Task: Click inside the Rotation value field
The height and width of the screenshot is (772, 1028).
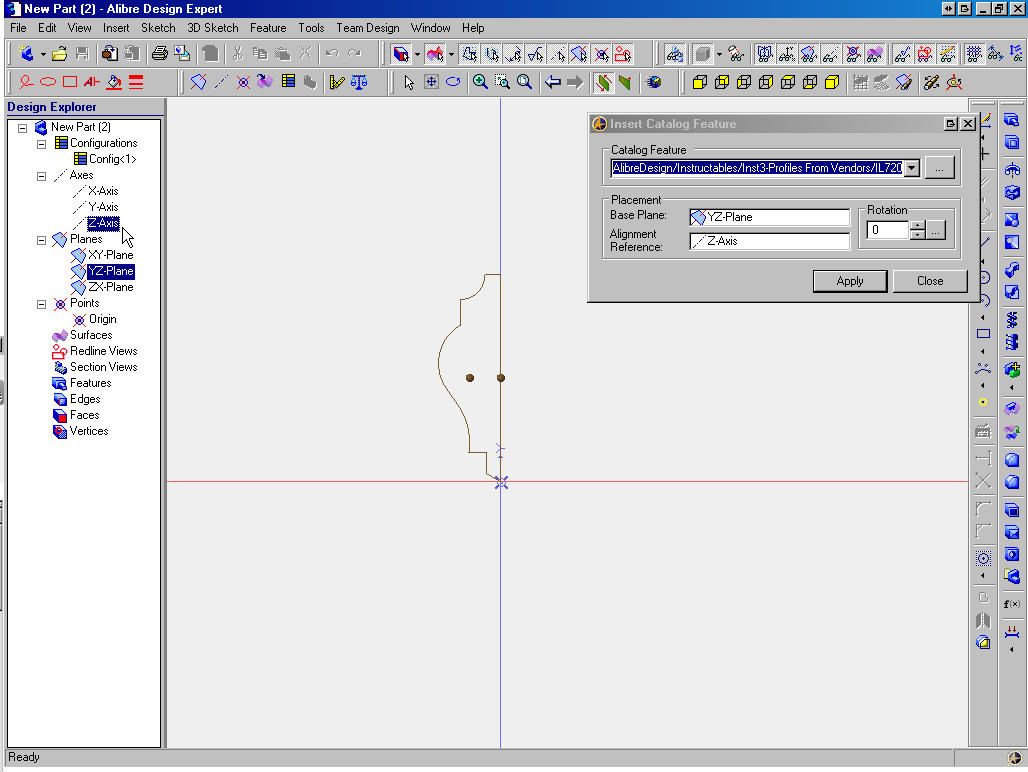Action: tap(888, 230)
